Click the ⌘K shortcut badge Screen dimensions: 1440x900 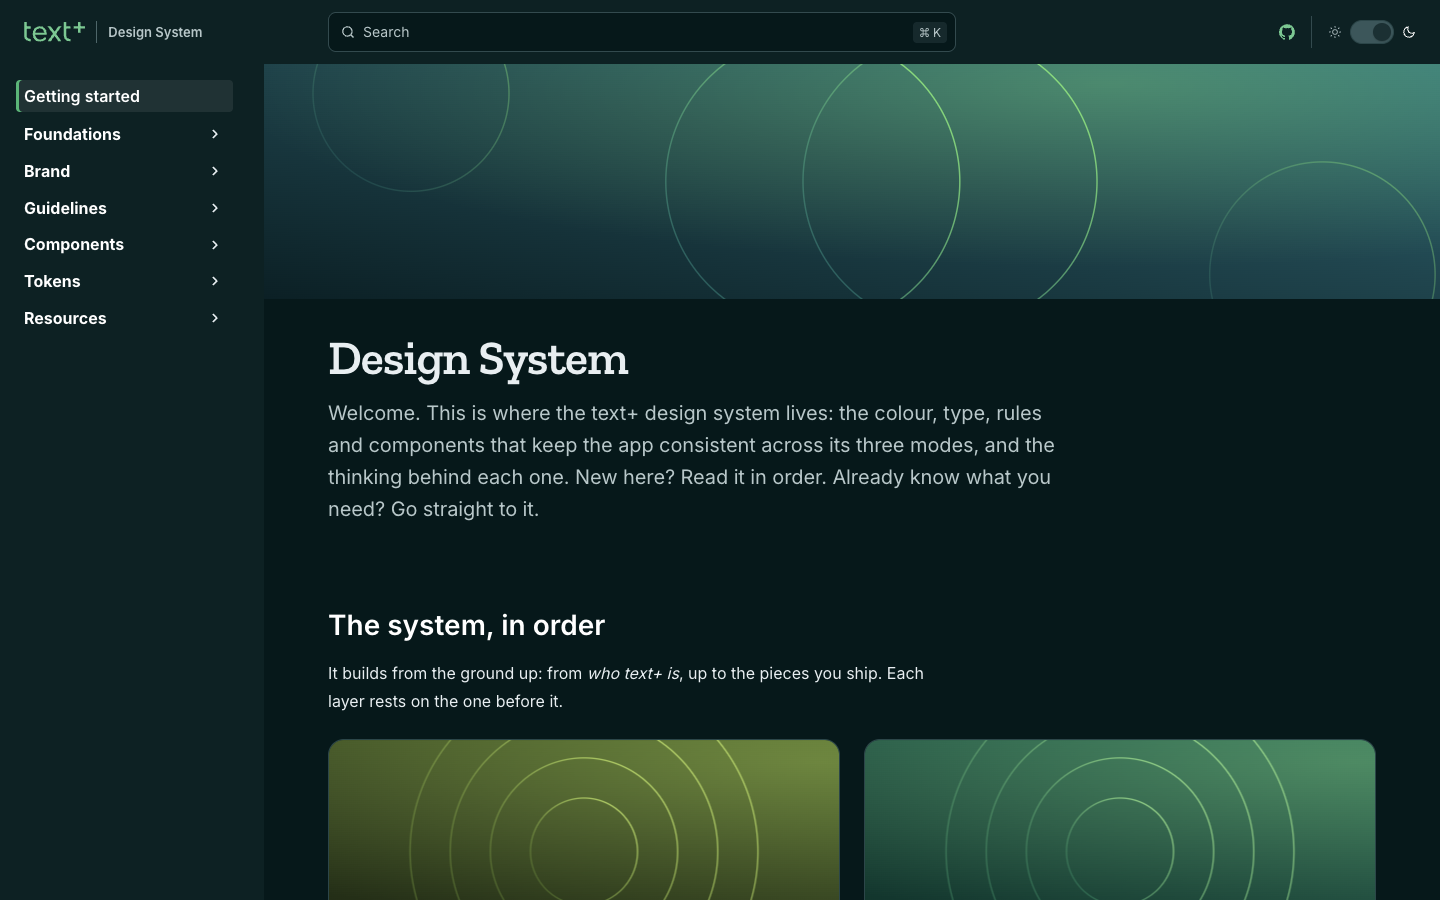930,32
